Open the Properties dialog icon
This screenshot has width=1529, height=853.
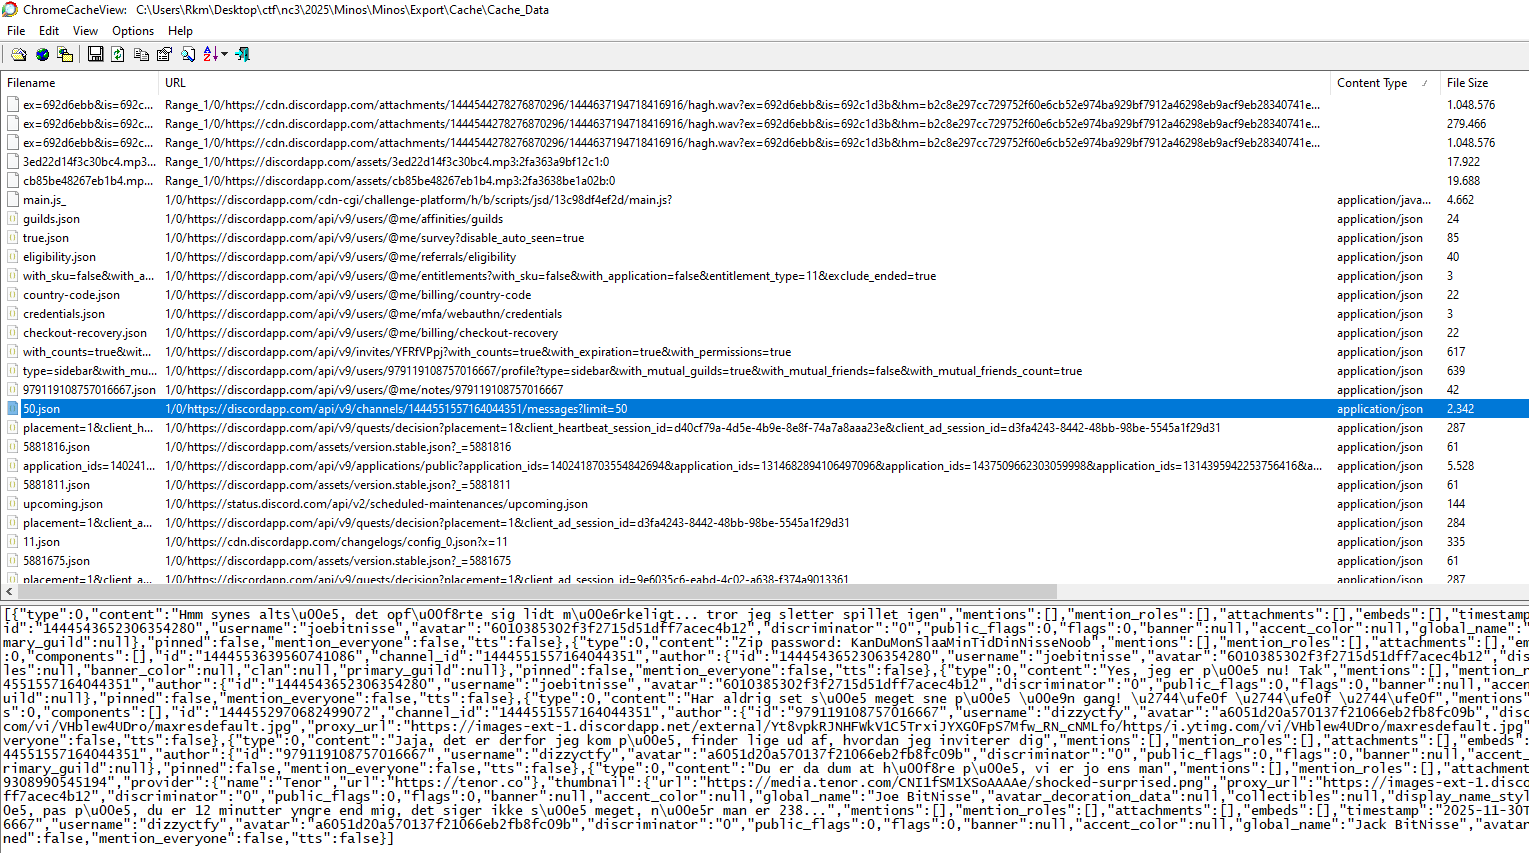coord(164,54)
